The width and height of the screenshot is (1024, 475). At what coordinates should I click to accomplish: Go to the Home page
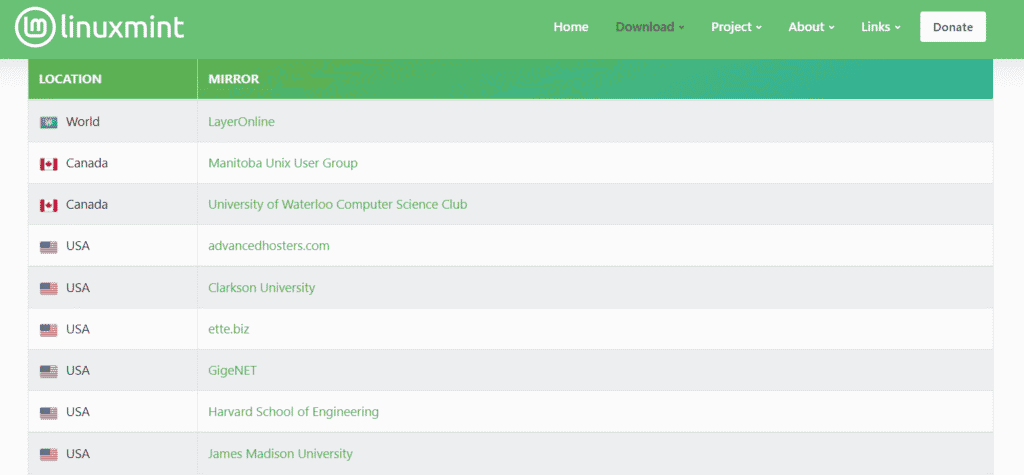[571, 27]
